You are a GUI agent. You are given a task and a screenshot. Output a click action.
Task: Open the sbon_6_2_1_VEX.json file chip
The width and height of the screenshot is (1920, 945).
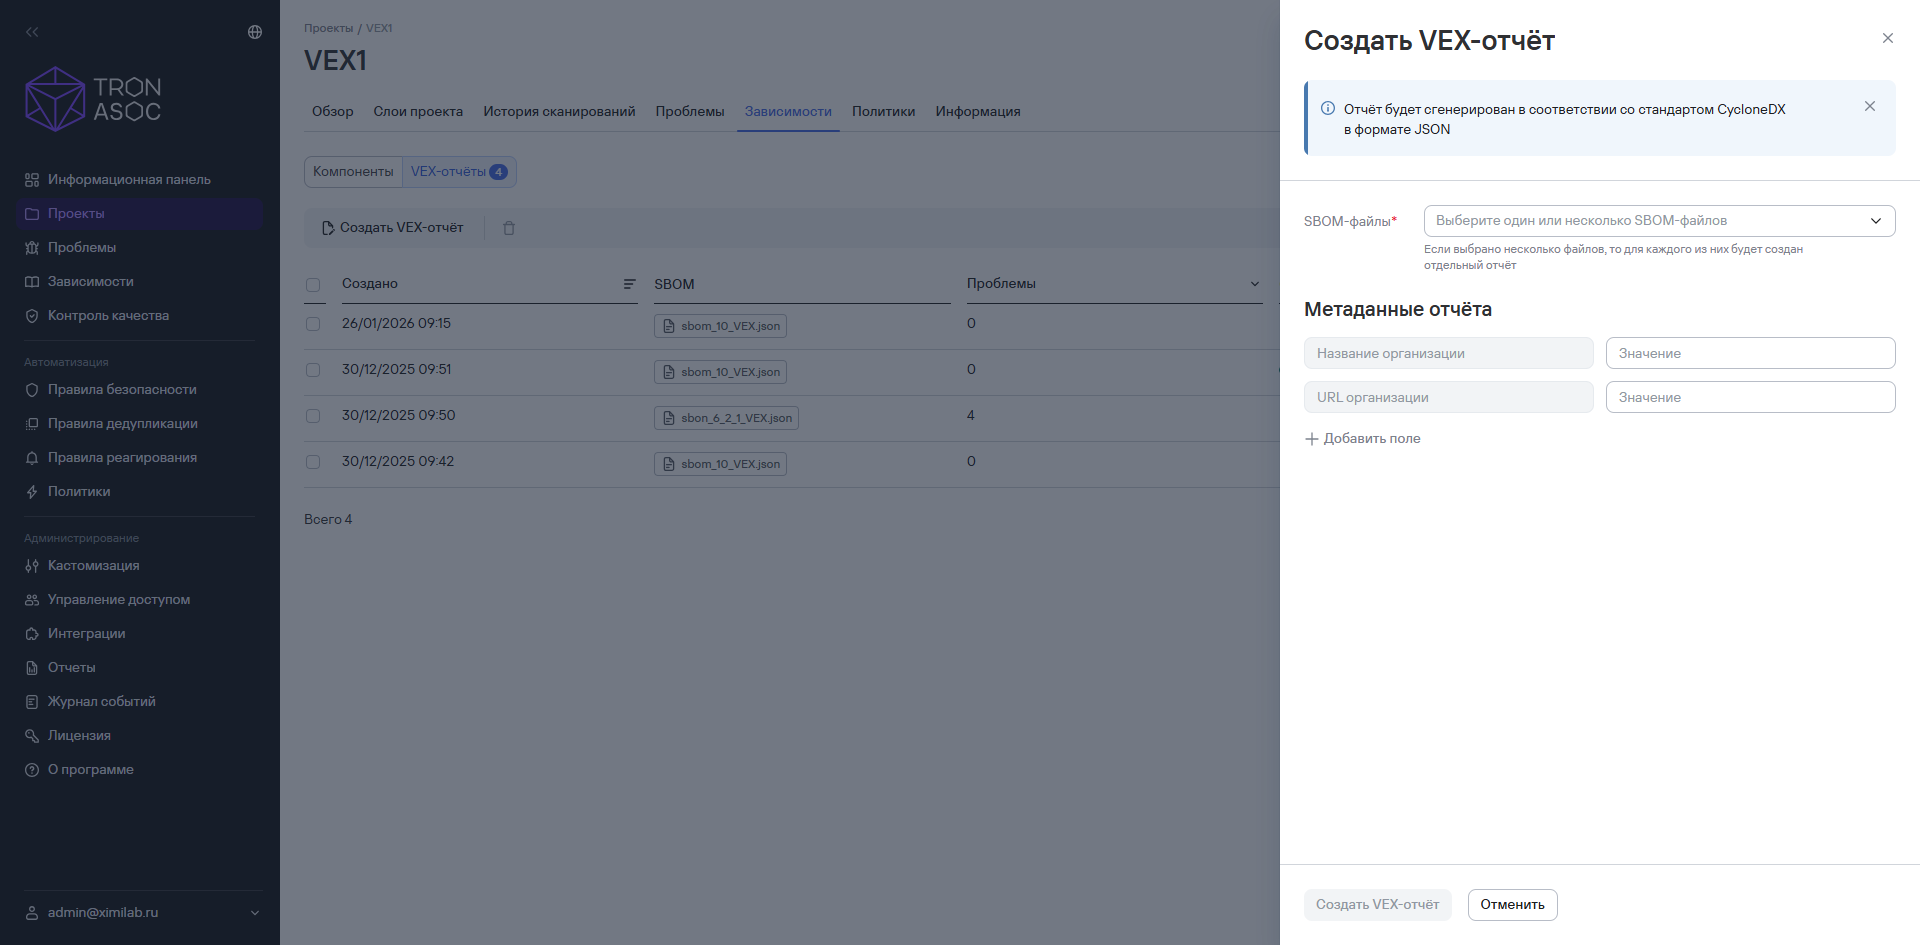coord(726,418)
